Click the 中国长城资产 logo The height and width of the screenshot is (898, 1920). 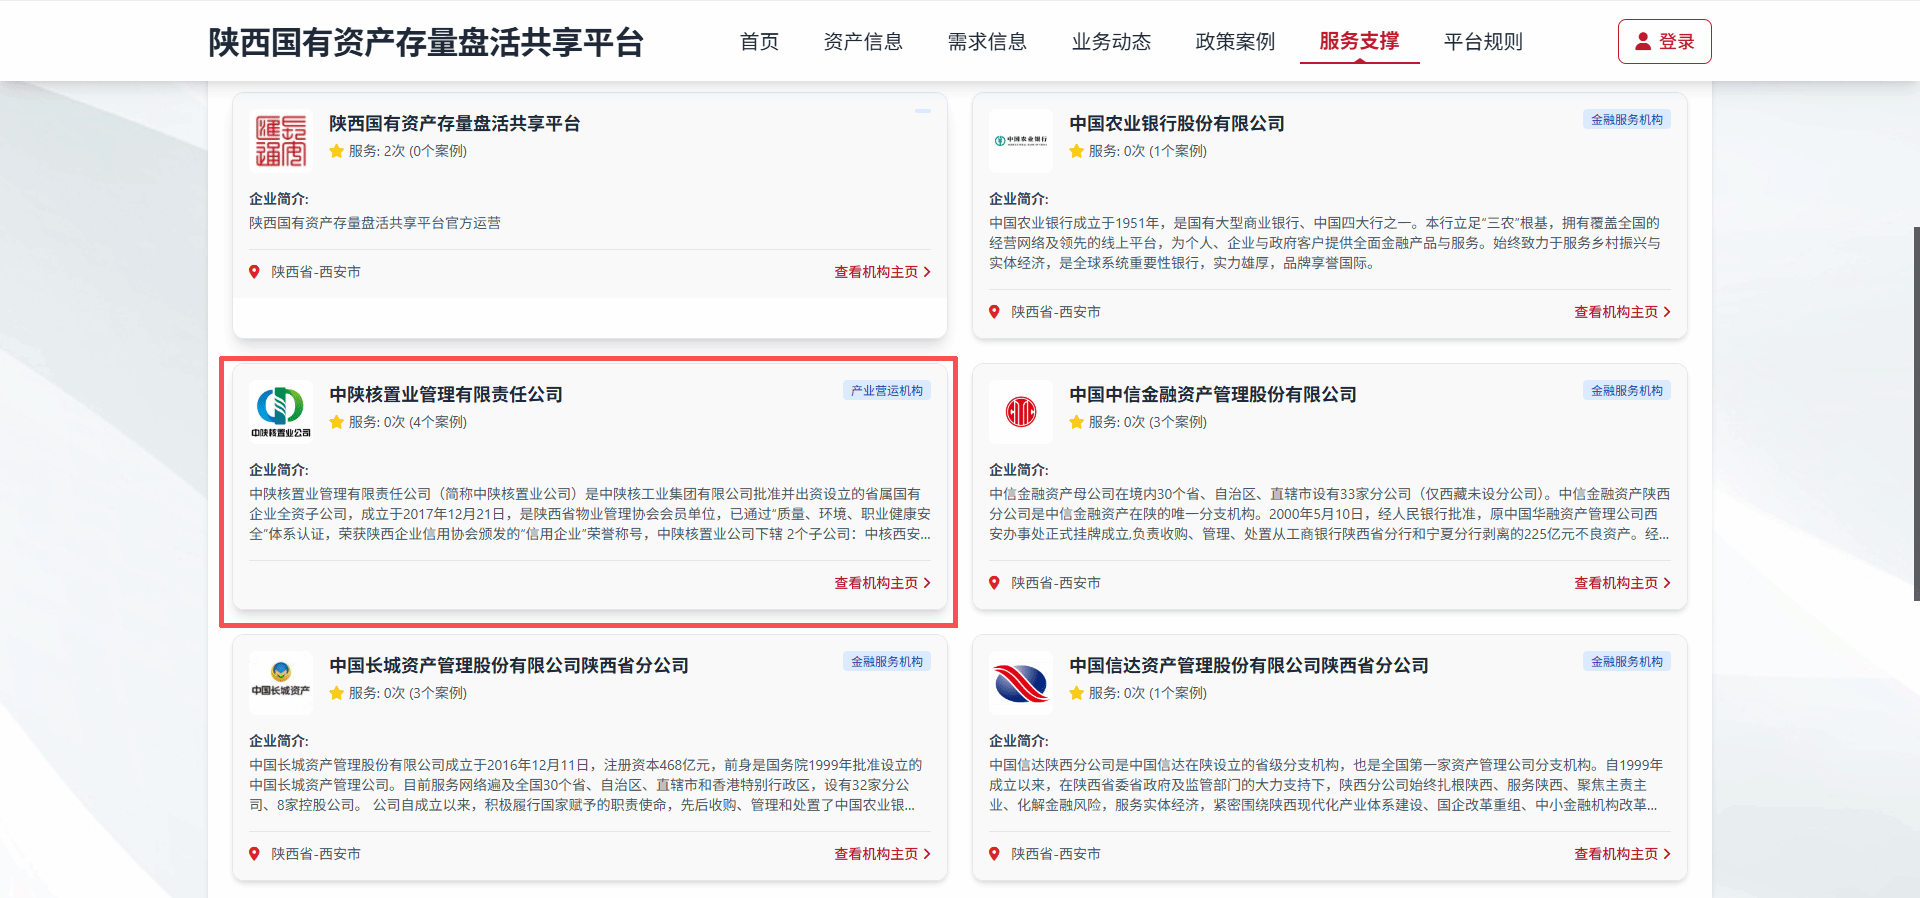pos(280,681)
